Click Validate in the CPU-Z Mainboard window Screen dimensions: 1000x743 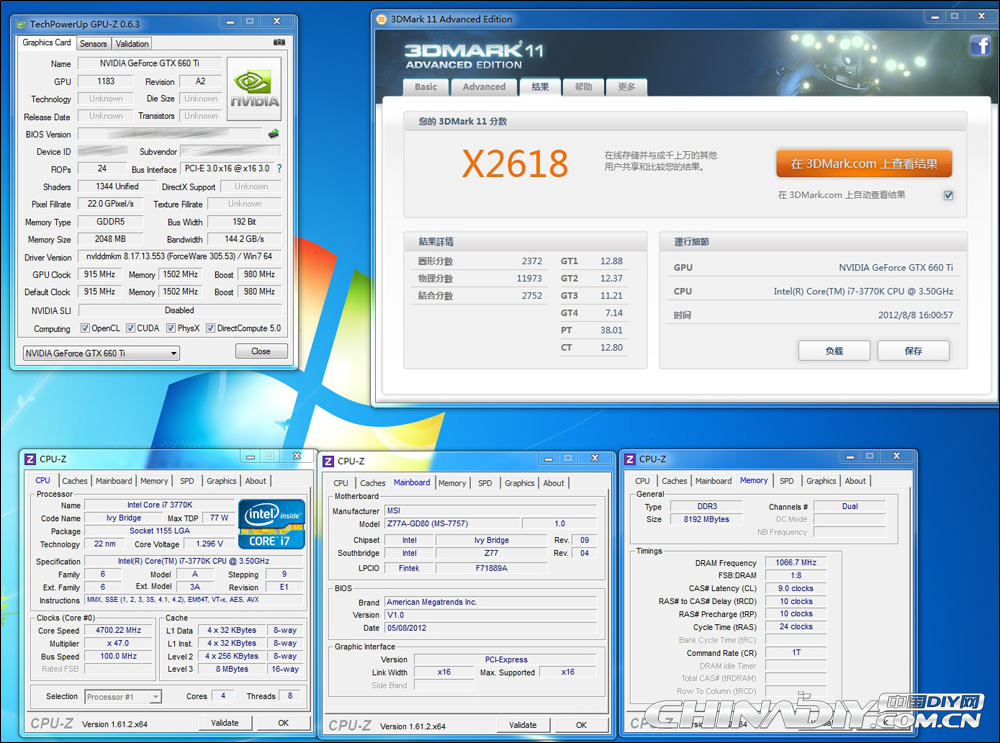523,725
